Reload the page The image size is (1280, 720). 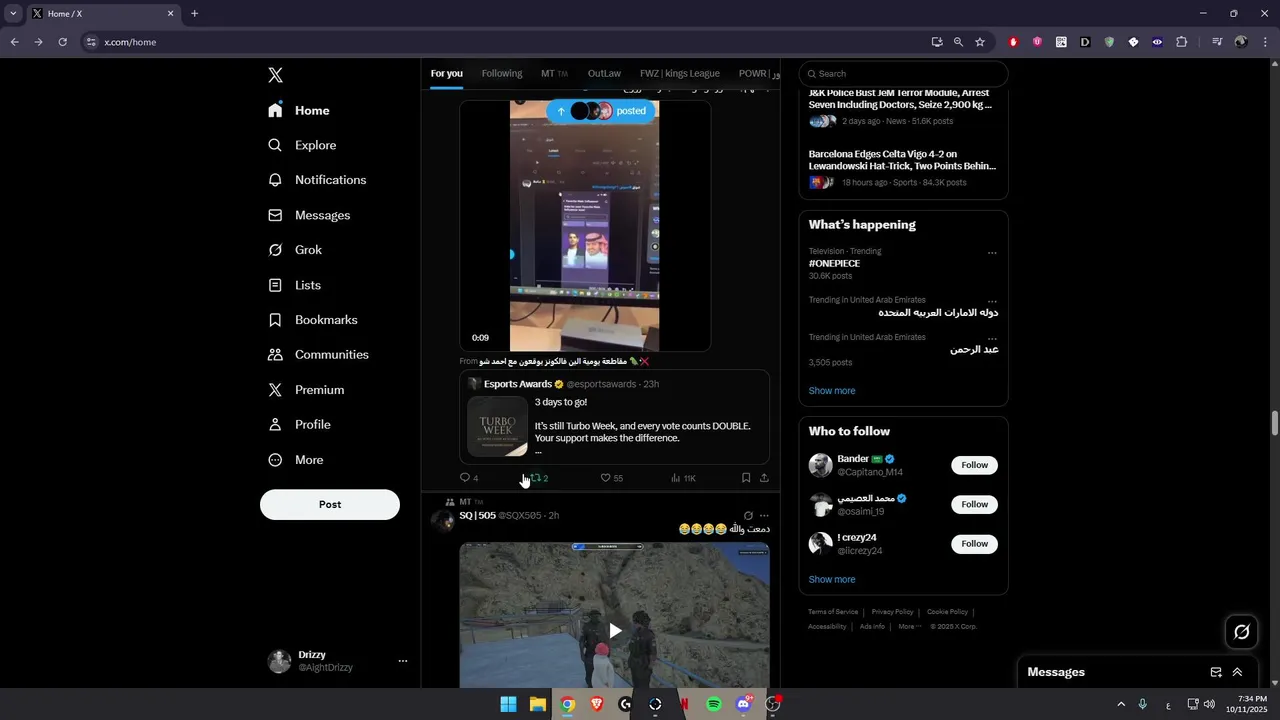pos(62,42)
